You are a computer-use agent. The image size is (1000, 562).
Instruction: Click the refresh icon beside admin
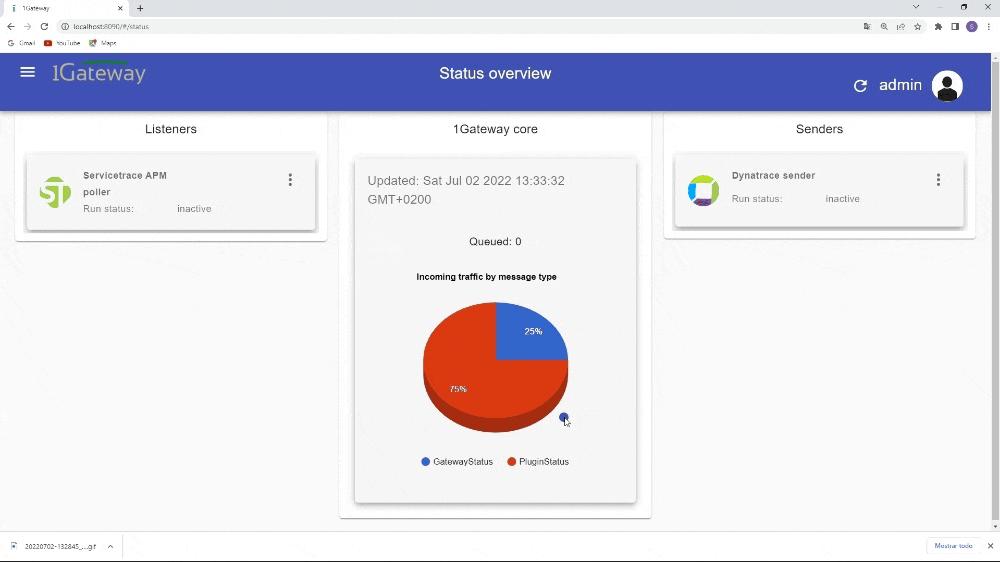click(860, 86)
